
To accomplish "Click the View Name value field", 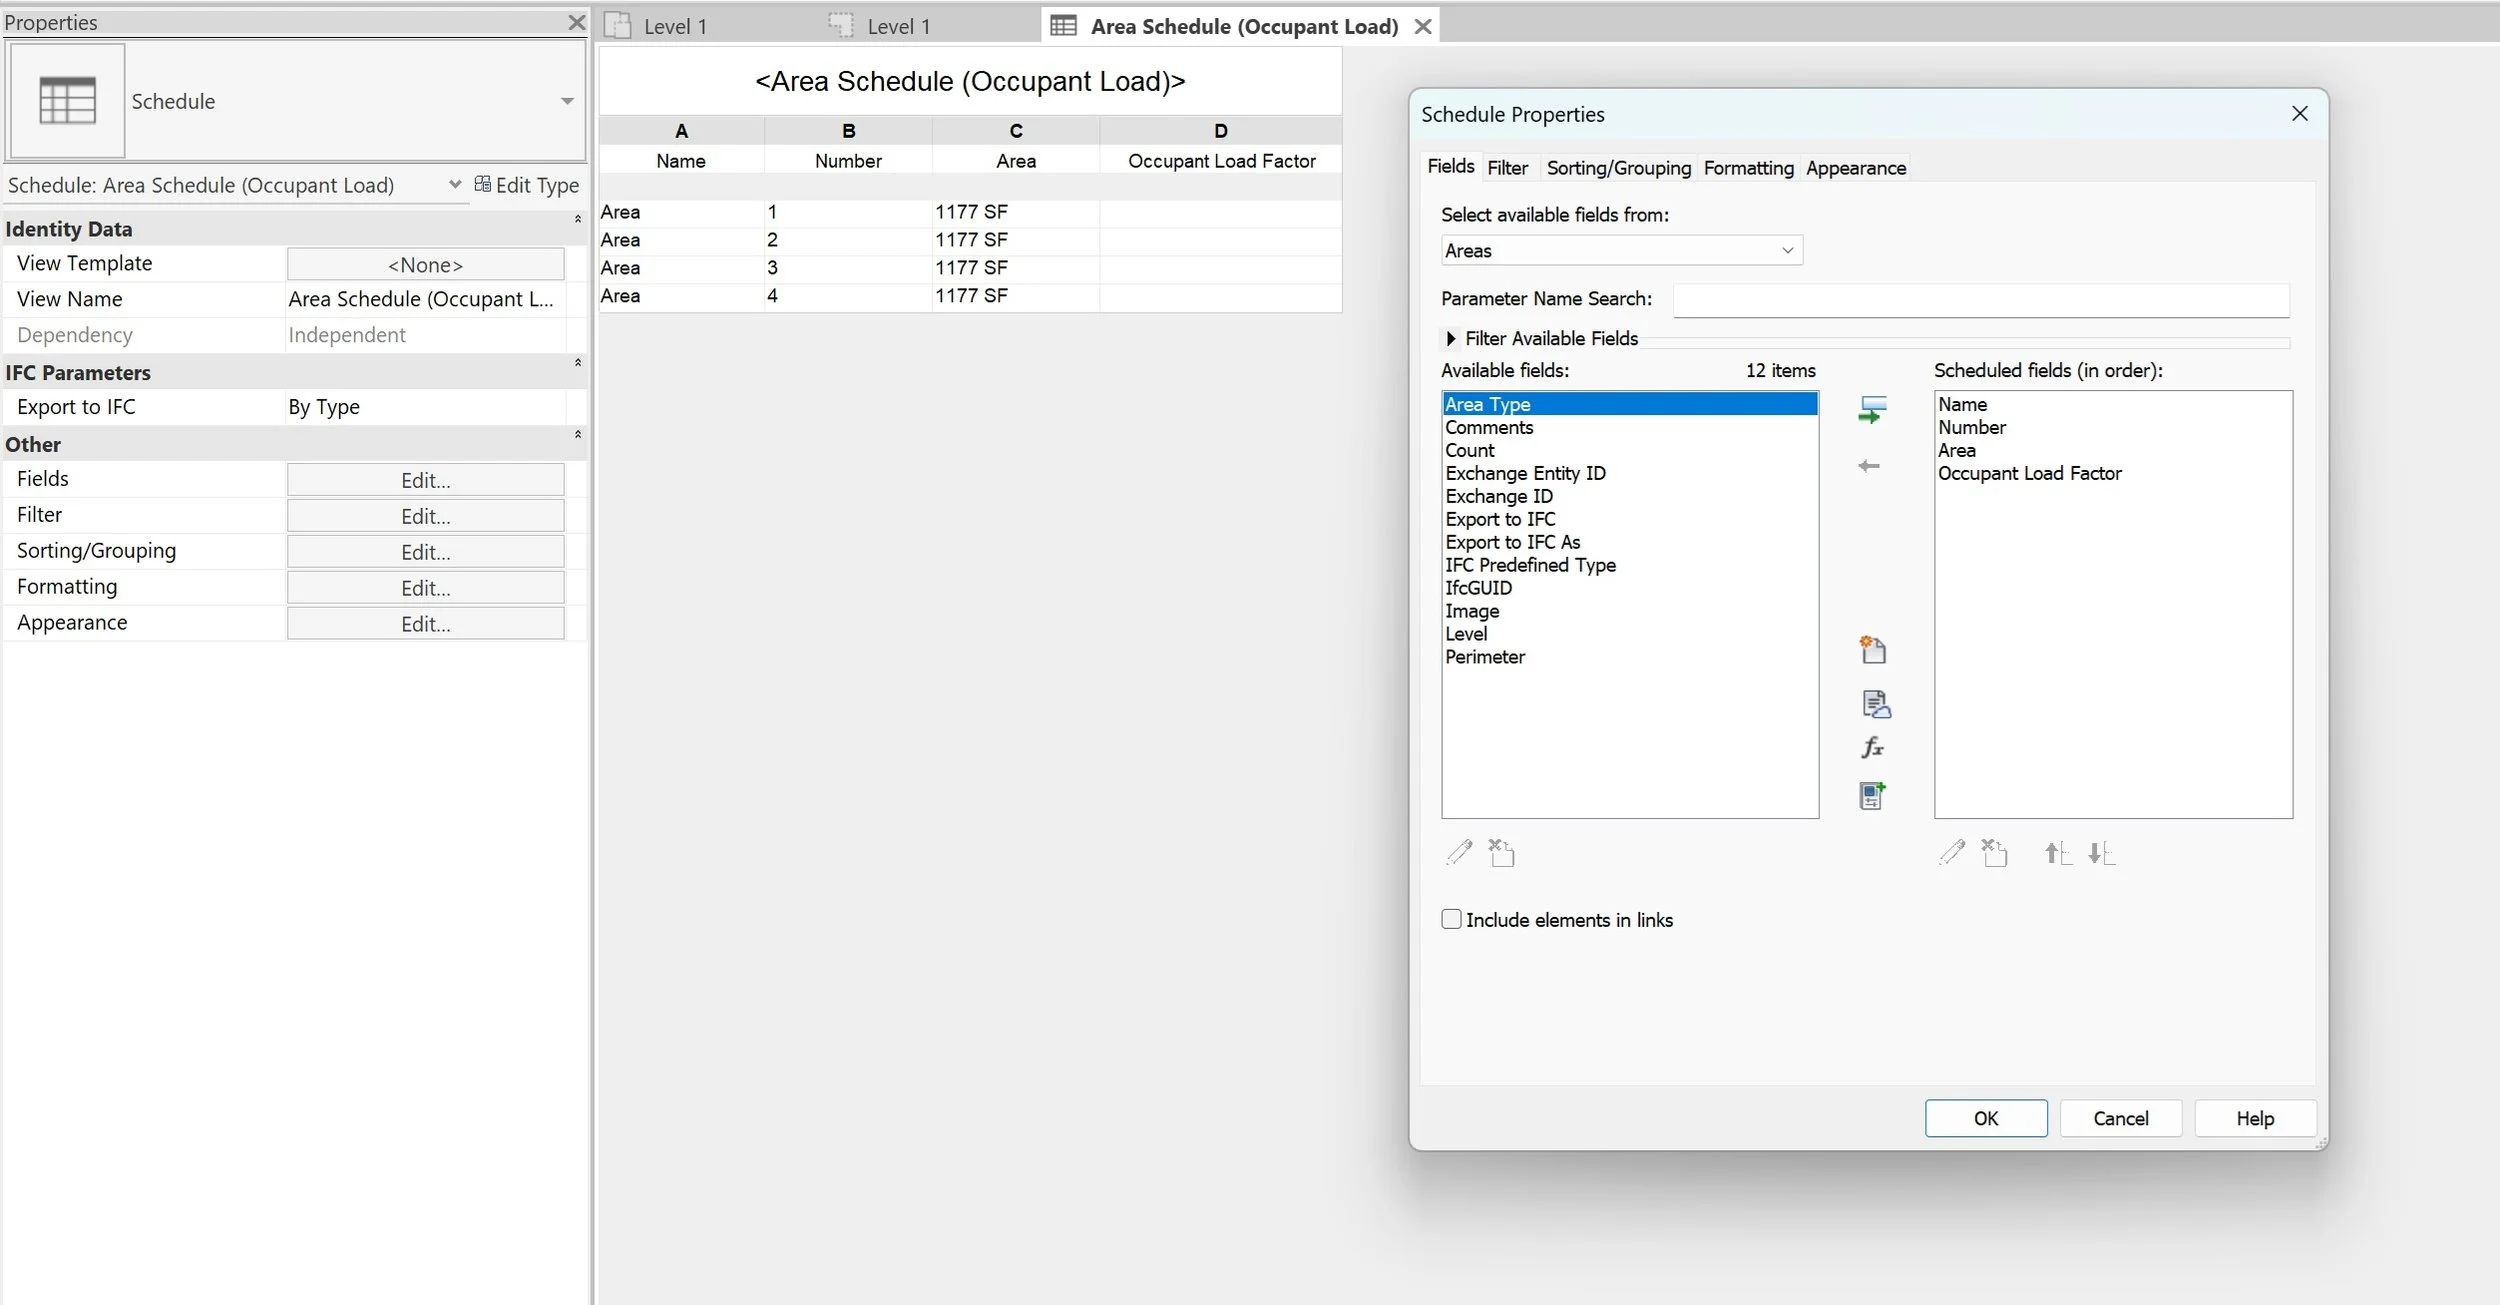I will [425, 299].
